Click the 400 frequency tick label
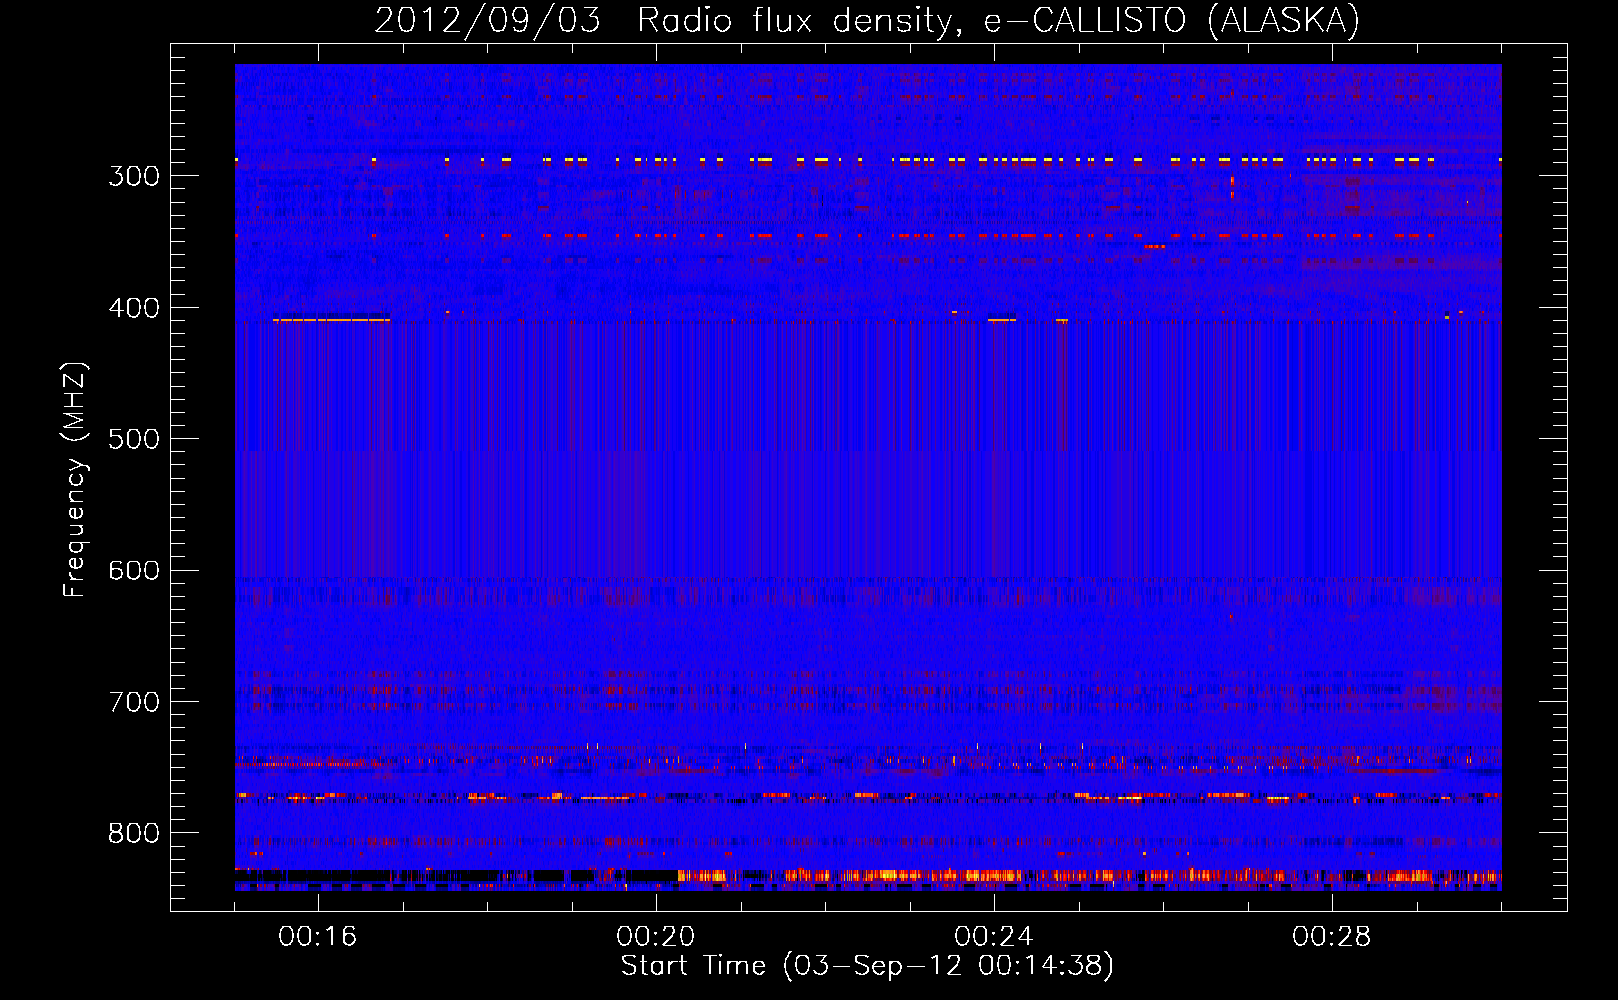 (134, 308)
